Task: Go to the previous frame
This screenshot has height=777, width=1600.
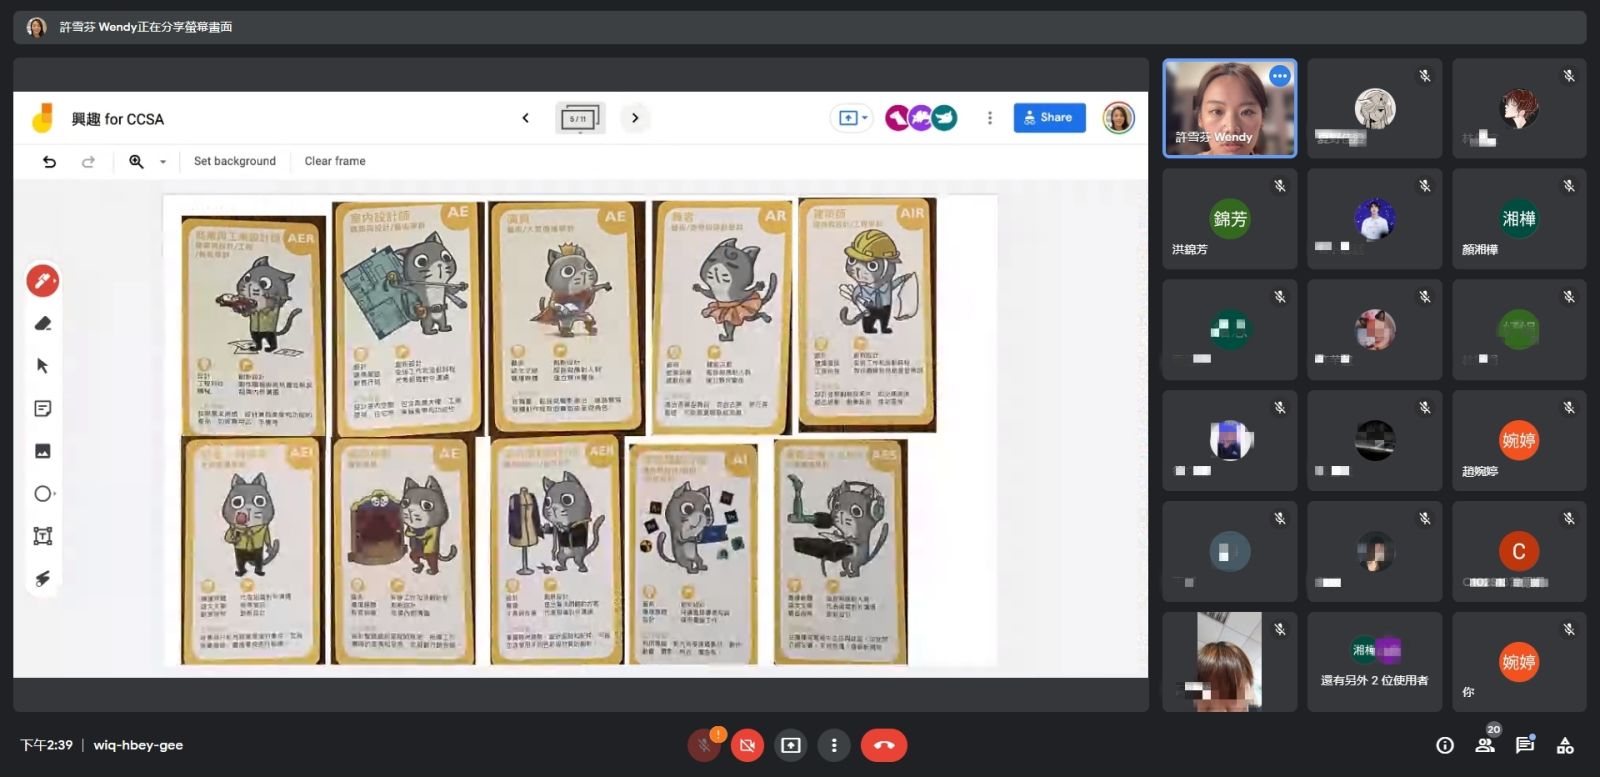Action: (526, 118)
